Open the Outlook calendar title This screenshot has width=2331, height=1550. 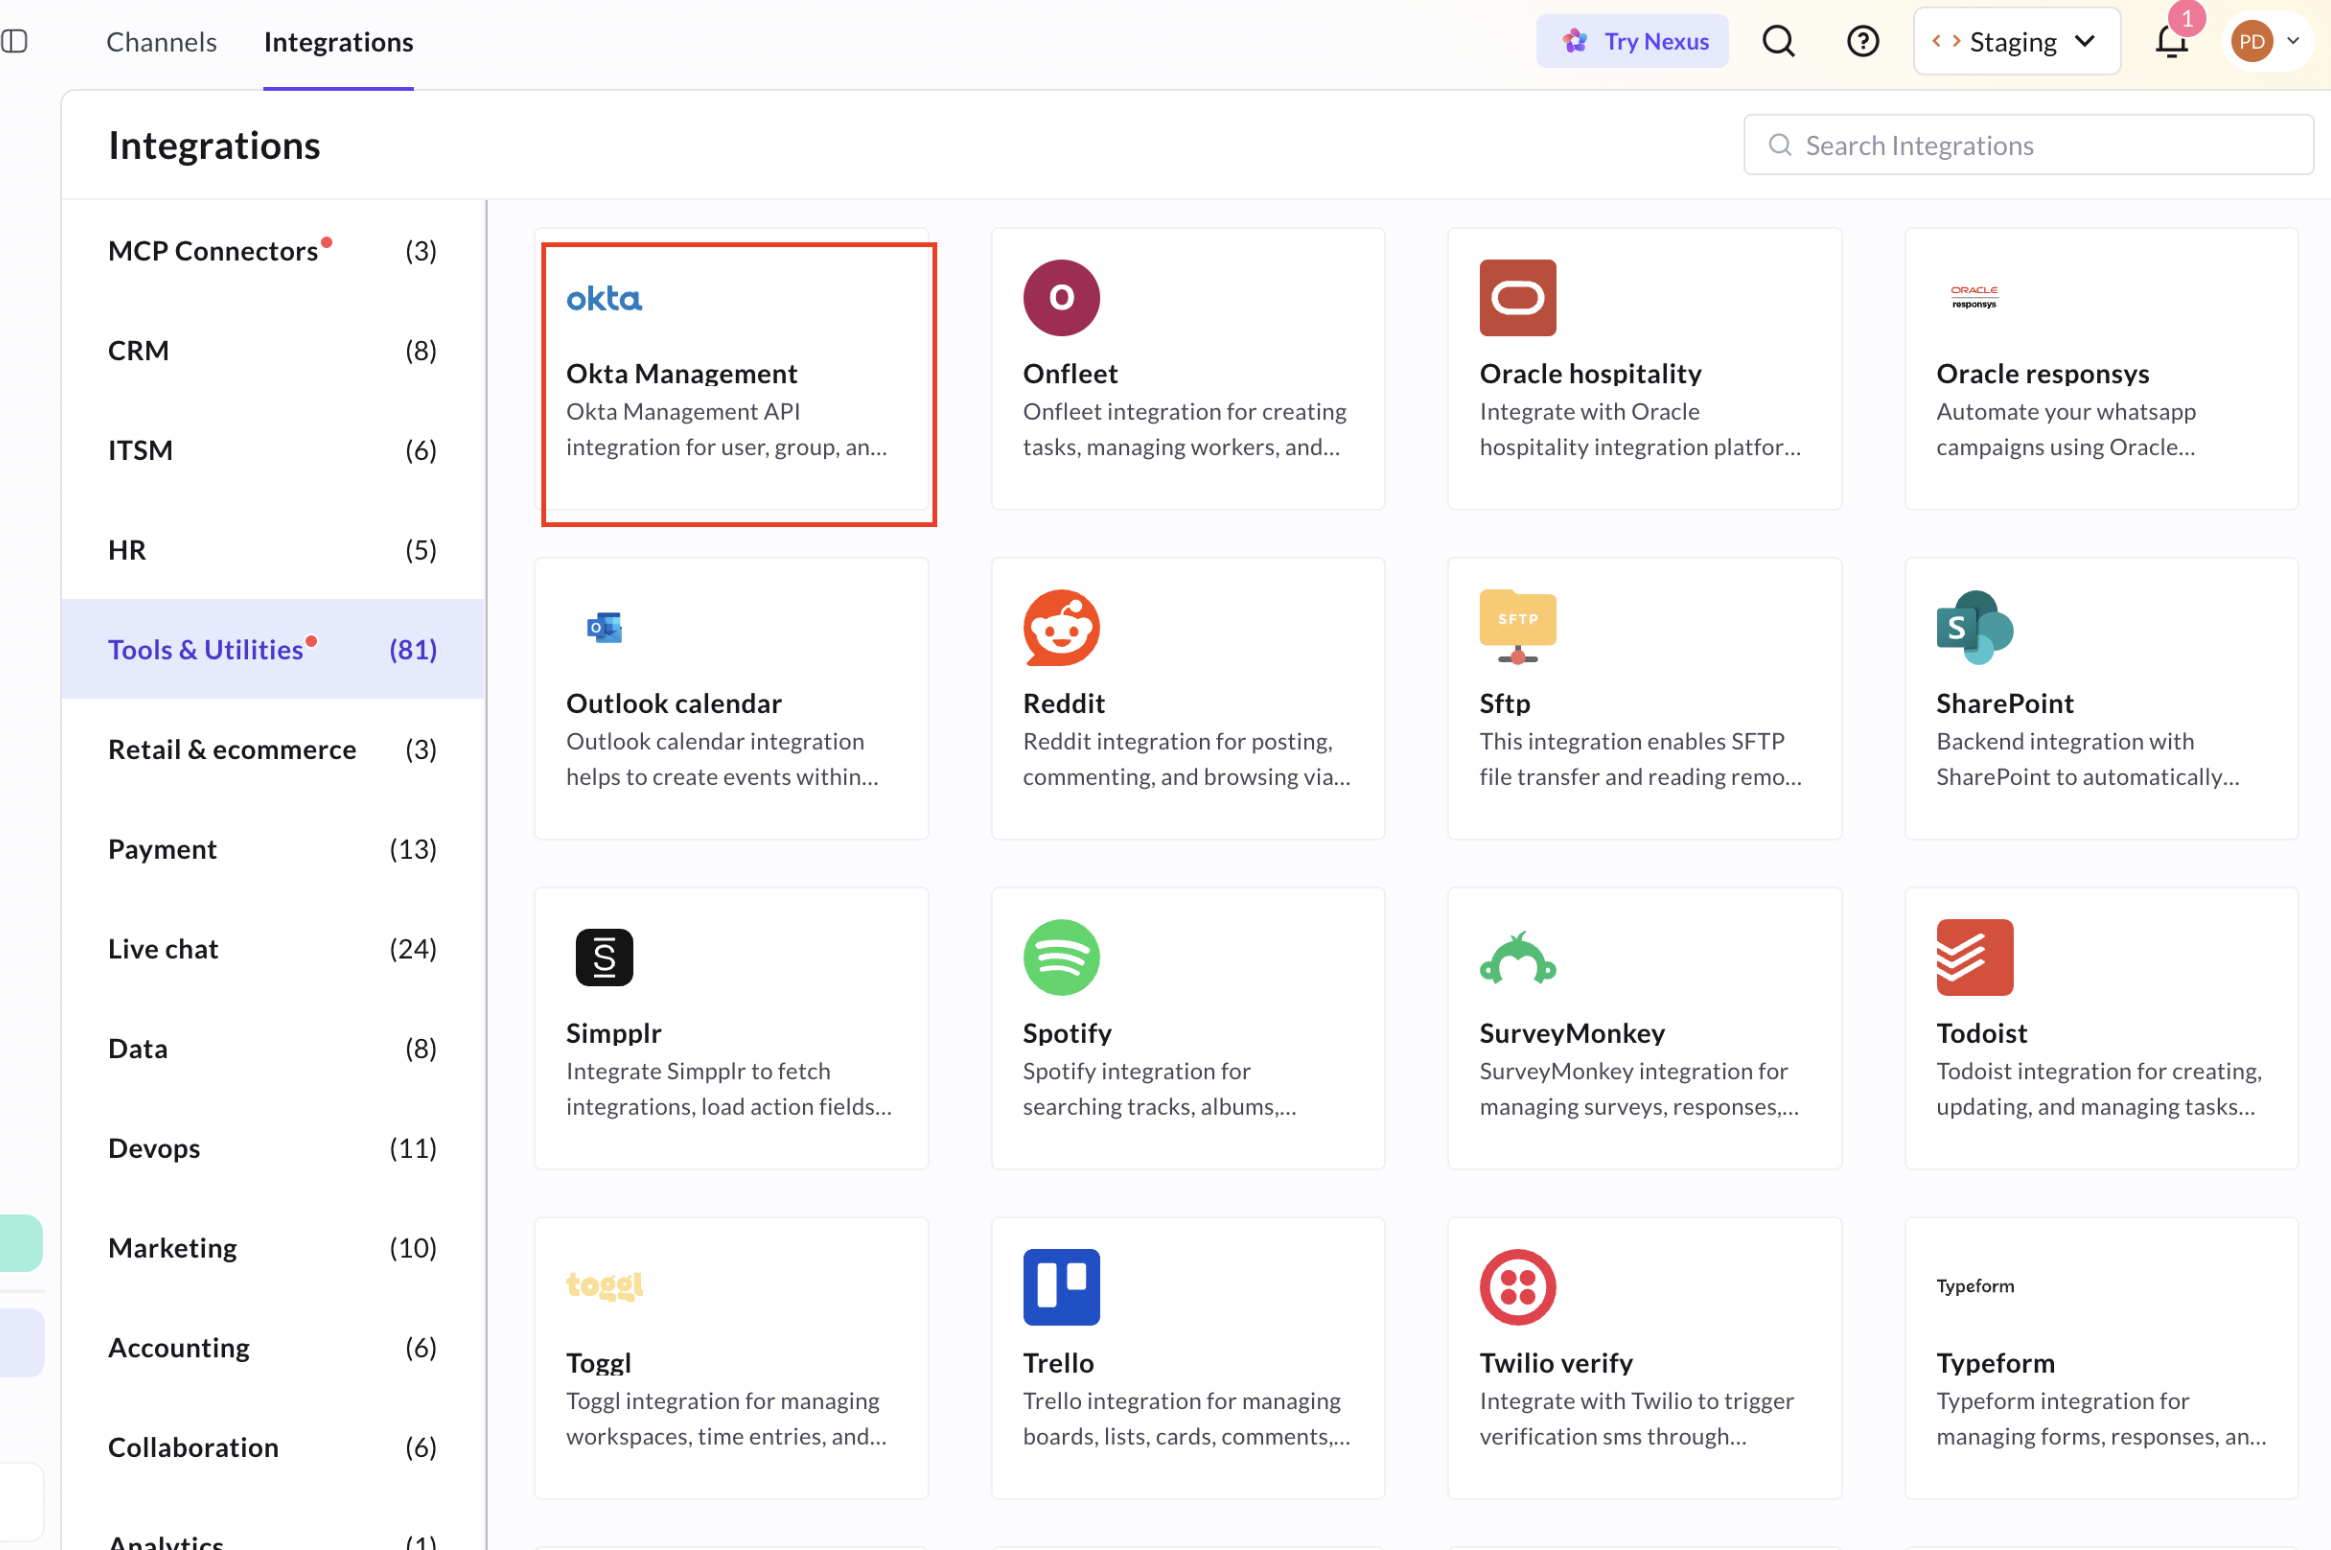pos(673,703)
